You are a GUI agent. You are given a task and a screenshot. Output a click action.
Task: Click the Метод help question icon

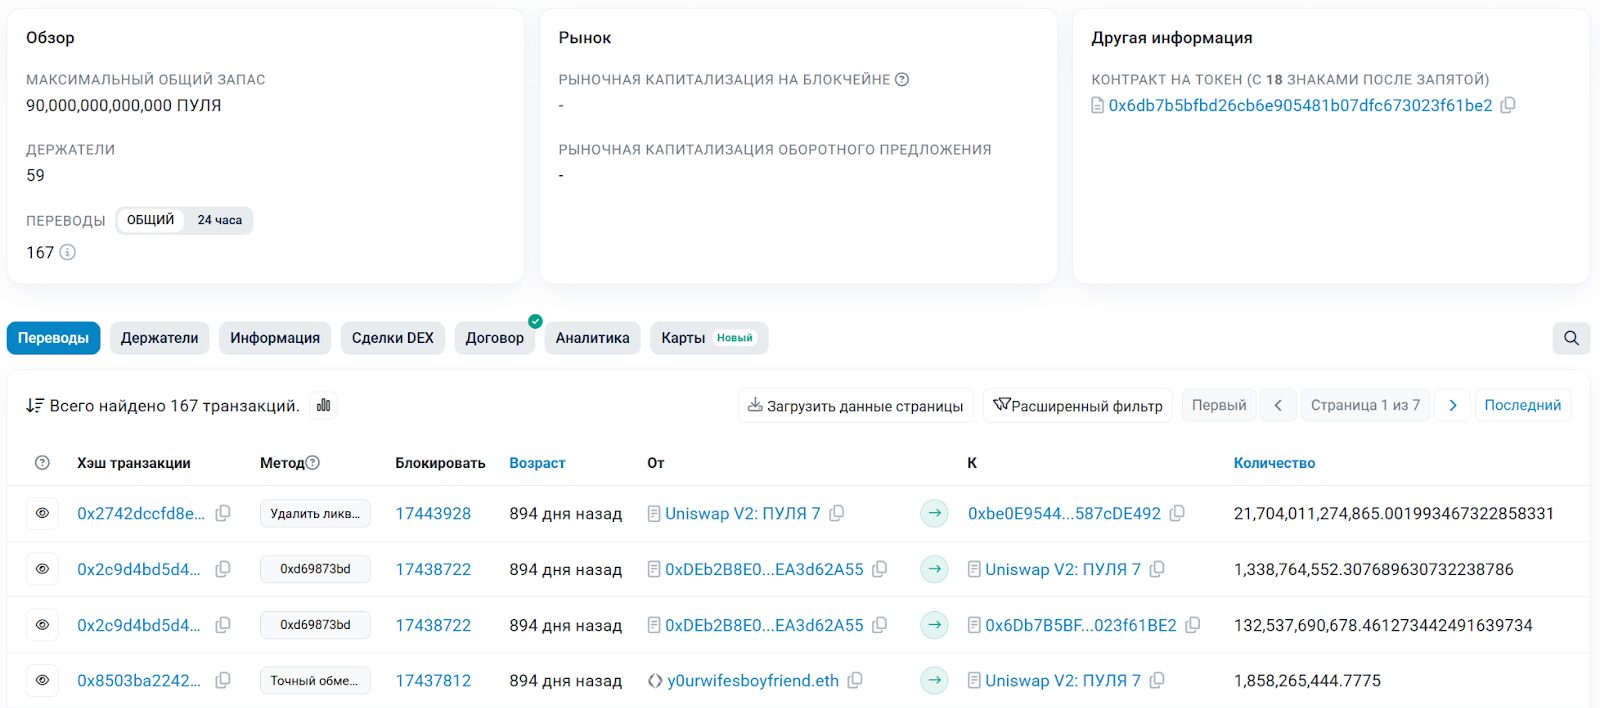[312, 463]
